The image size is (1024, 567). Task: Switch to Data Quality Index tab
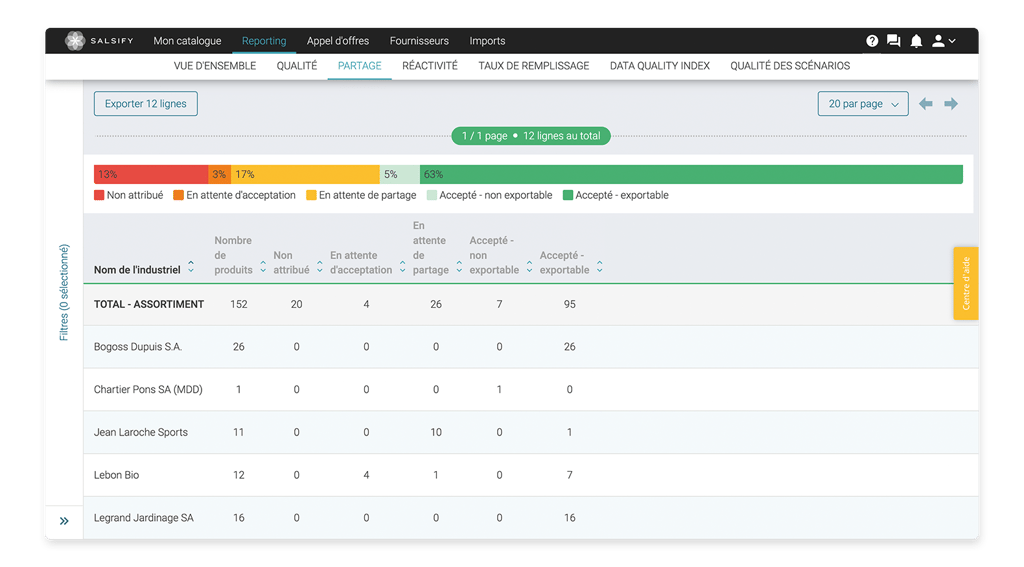[x=660, y=66]
